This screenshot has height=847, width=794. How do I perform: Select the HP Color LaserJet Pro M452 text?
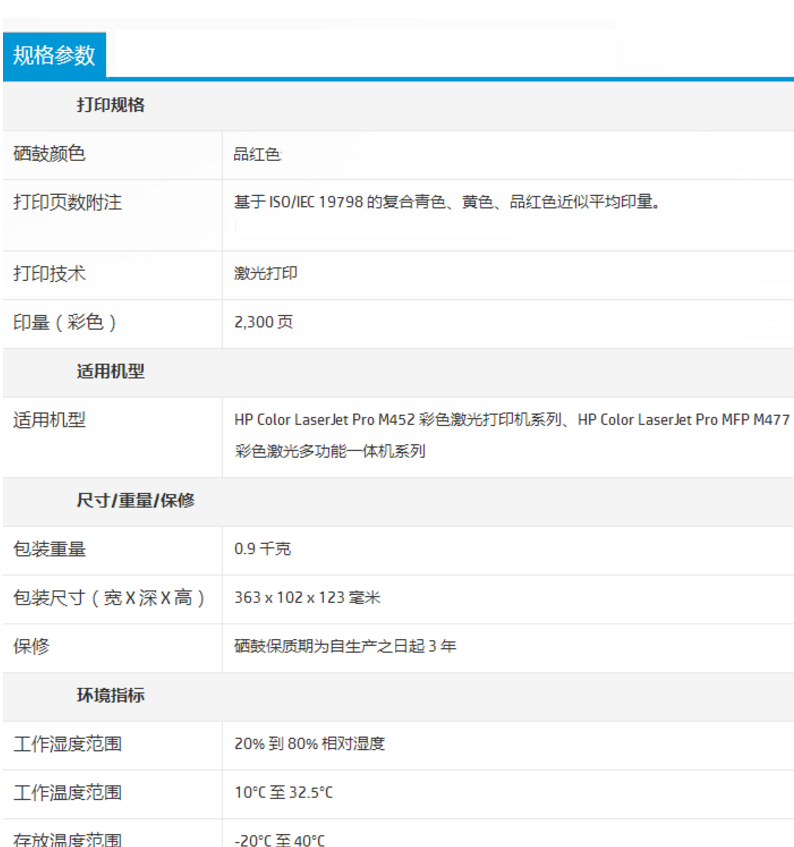325,420
